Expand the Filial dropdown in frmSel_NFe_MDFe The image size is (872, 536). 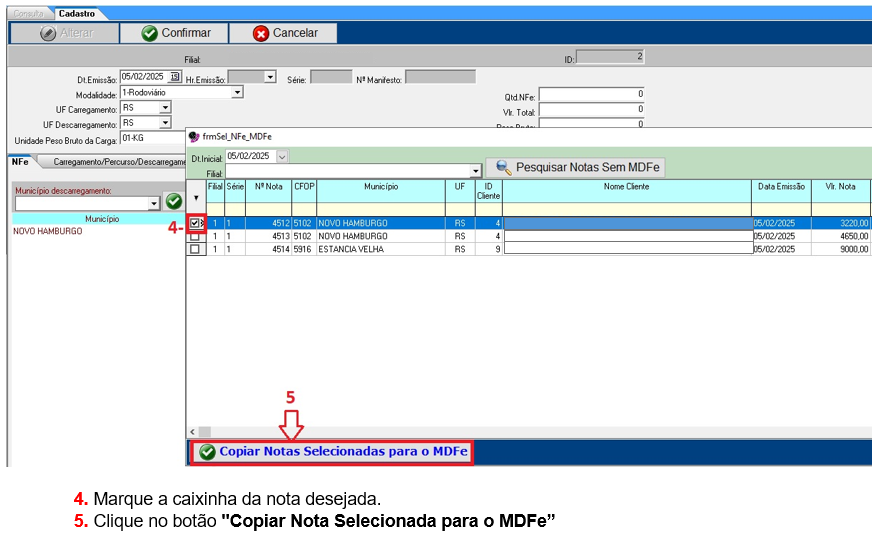click(475, 171)
